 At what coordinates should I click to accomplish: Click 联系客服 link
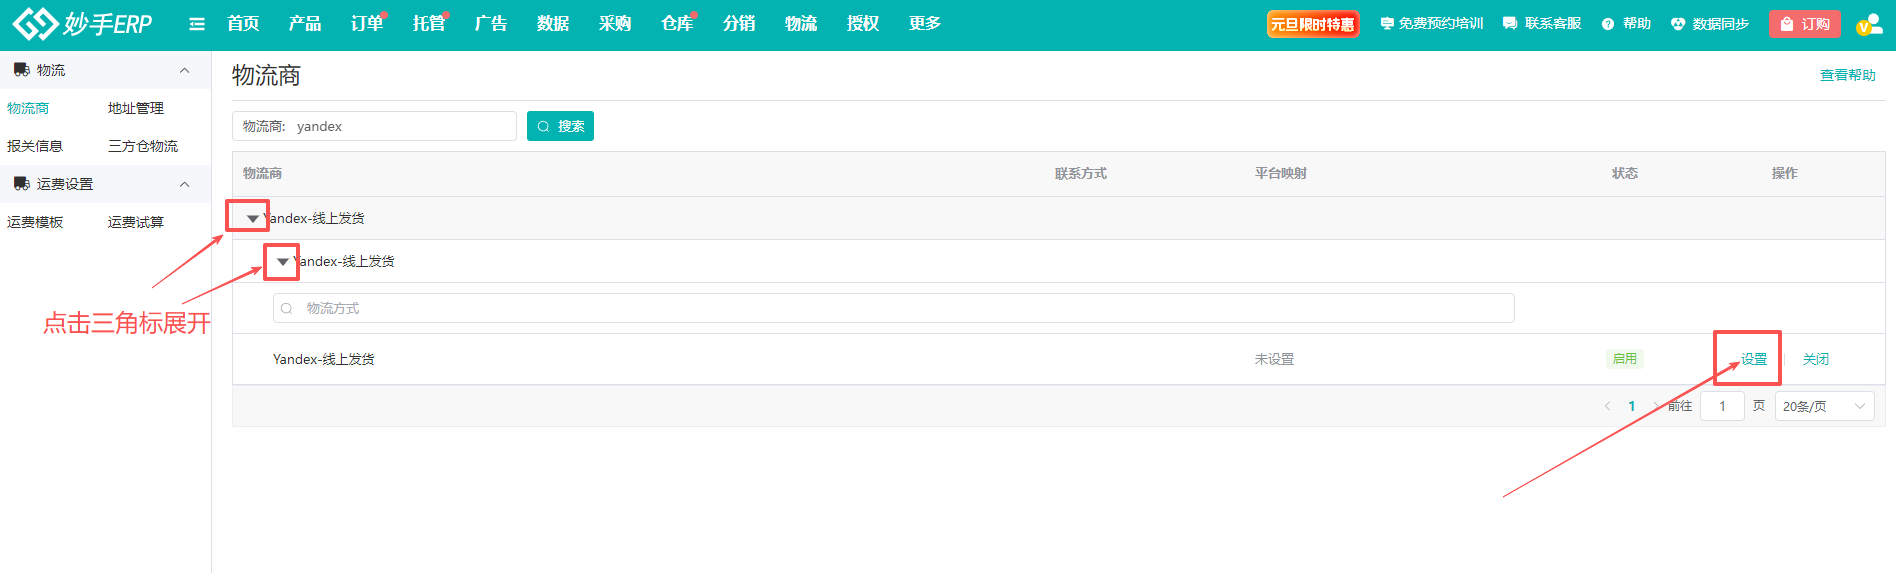[1542, 24]
